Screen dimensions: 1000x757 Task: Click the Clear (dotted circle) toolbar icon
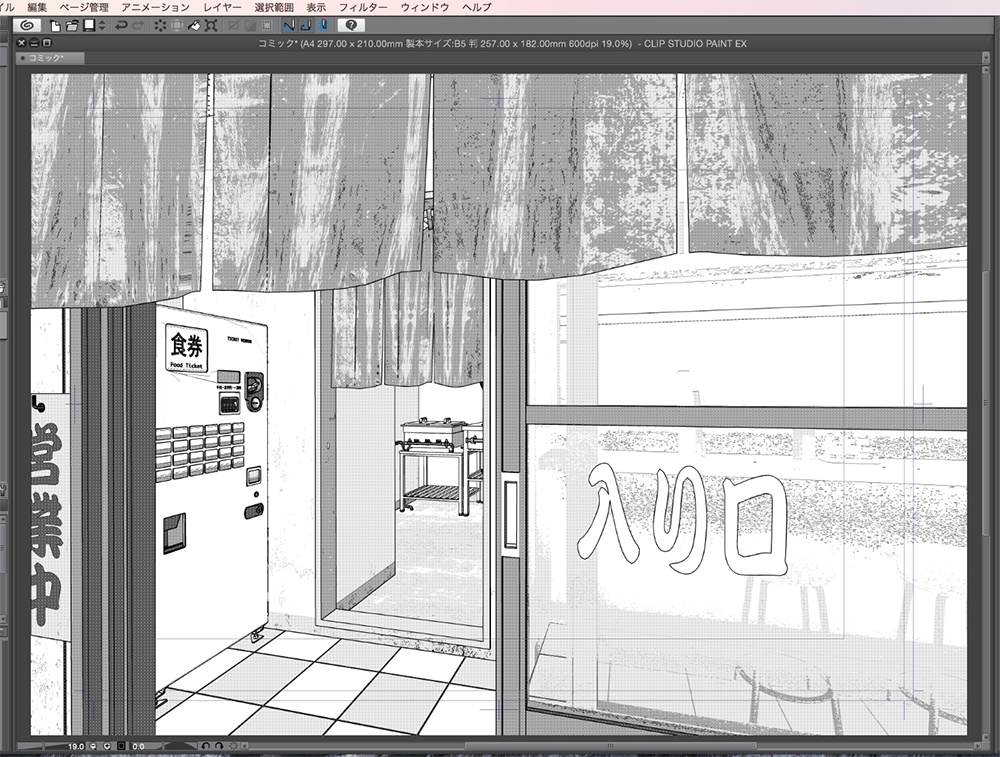[x=160, y=26]
